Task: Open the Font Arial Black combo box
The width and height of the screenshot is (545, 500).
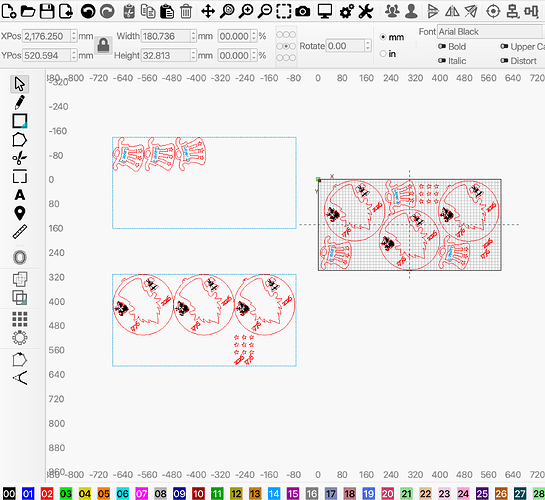Action: [x=491, y=32]
